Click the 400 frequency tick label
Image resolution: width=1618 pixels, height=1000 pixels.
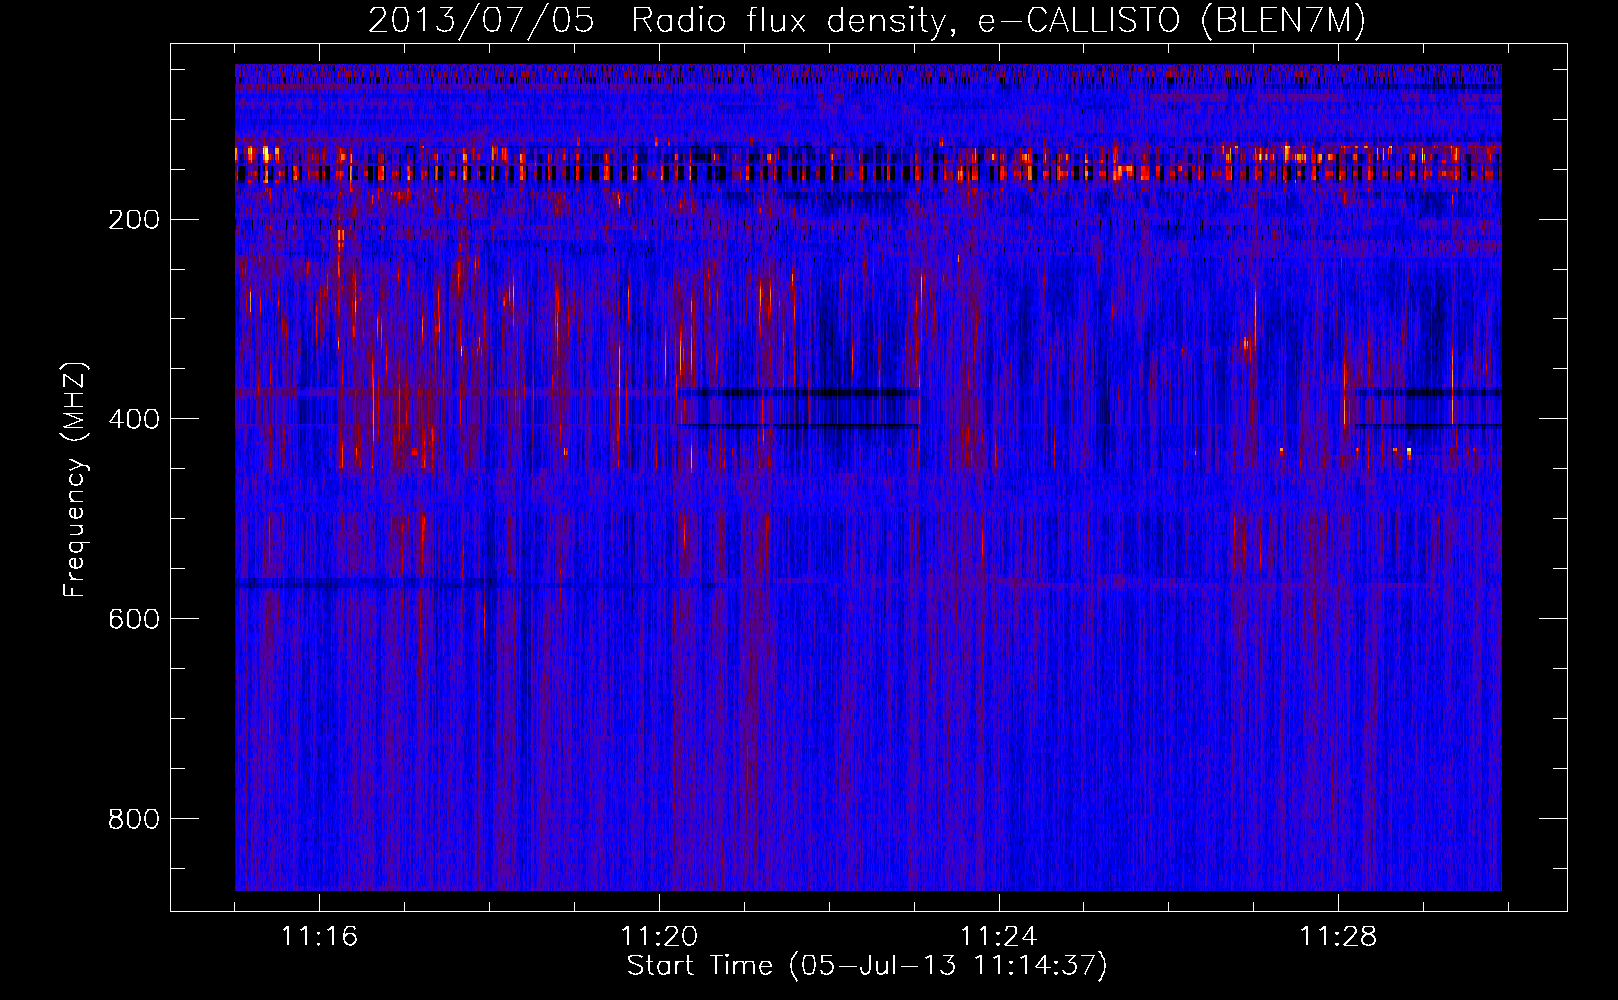point(132,419)
